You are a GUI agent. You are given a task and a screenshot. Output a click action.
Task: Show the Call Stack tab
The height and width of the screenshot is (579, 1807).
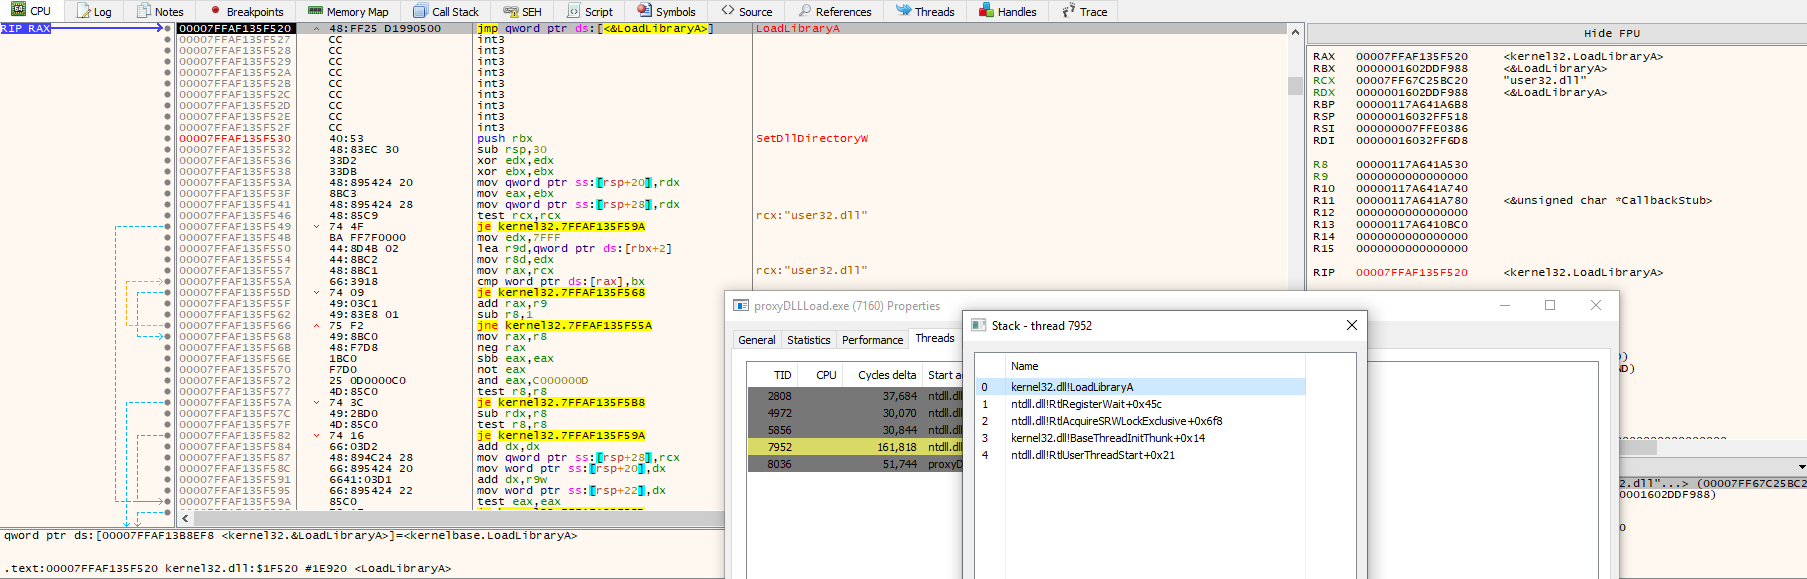446,11
